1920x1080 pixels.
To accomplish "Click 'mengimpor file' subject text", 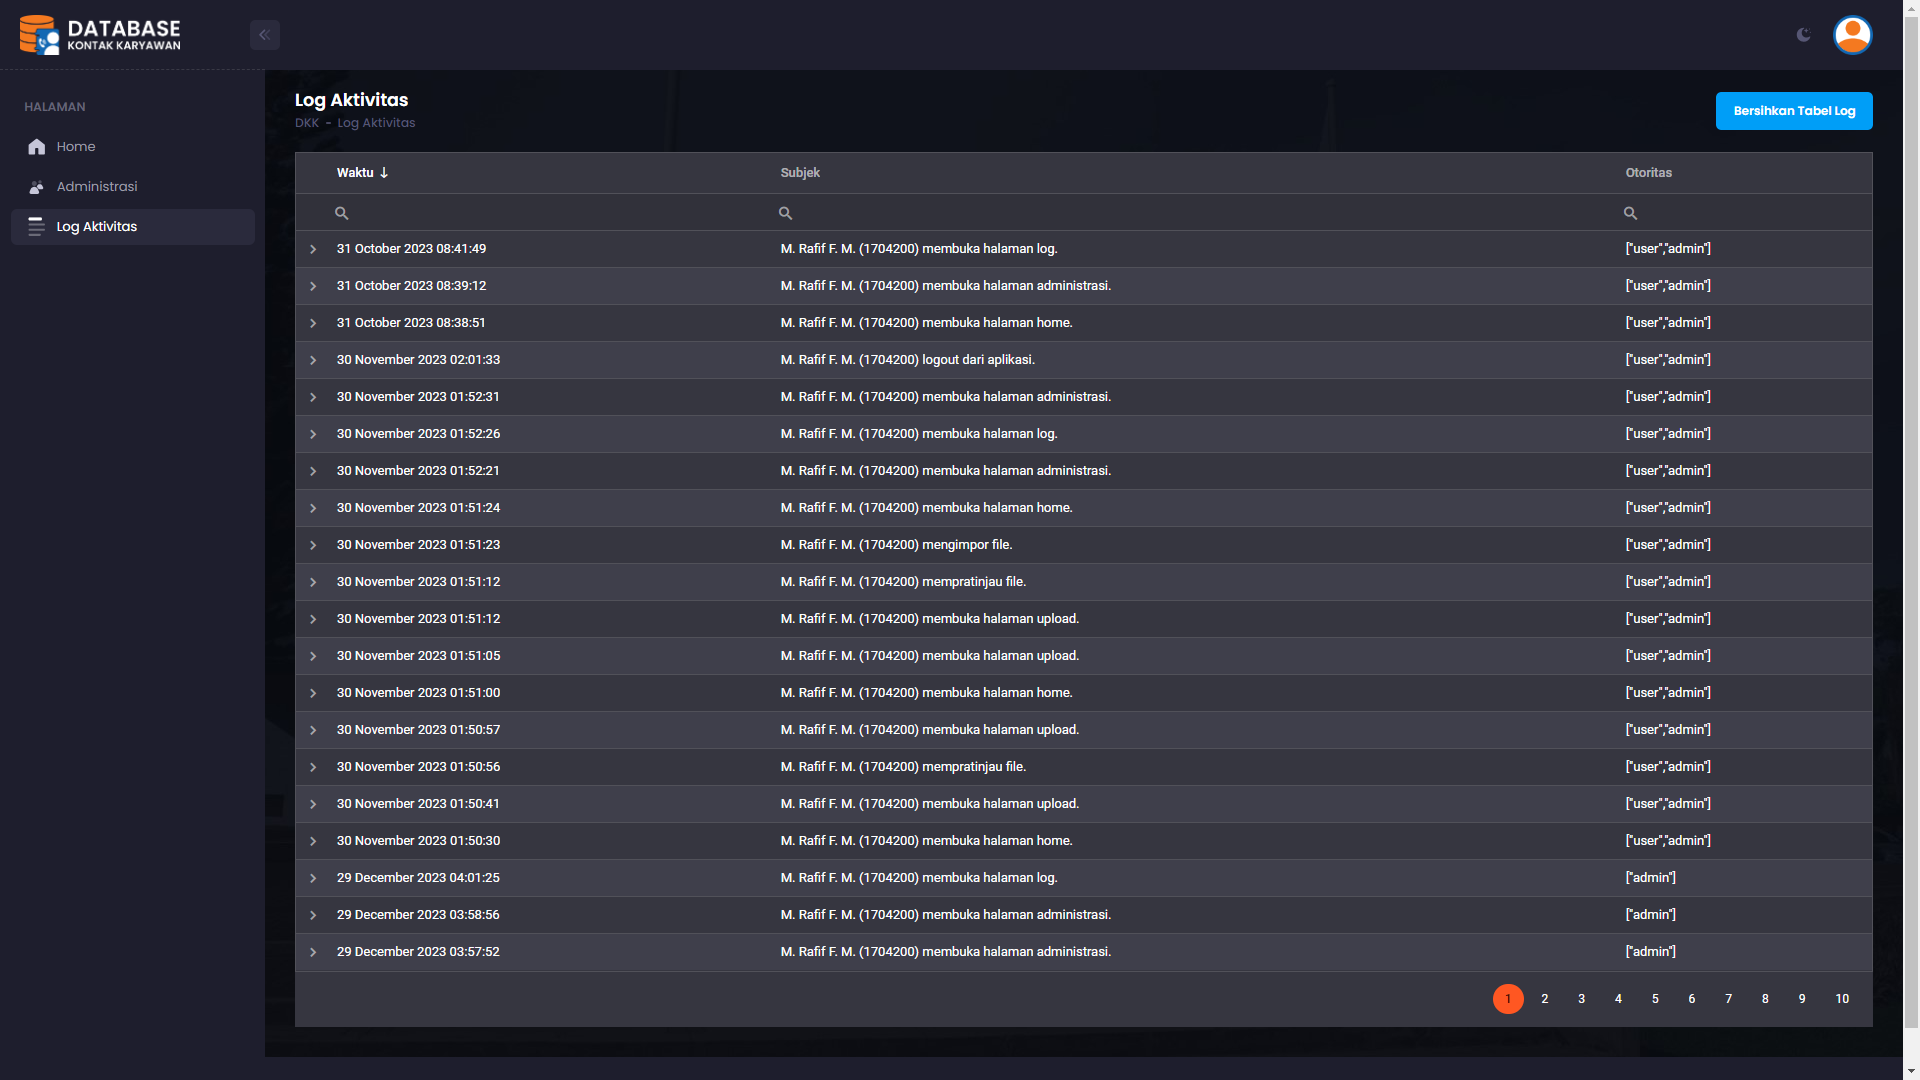I will click(967, 545).
